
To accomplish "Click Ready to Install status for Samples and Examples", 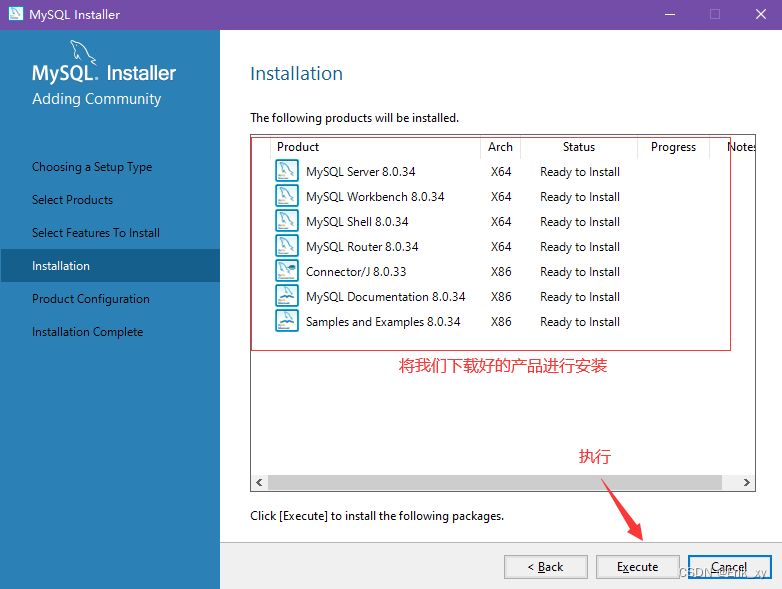I will tap(580, 321).
